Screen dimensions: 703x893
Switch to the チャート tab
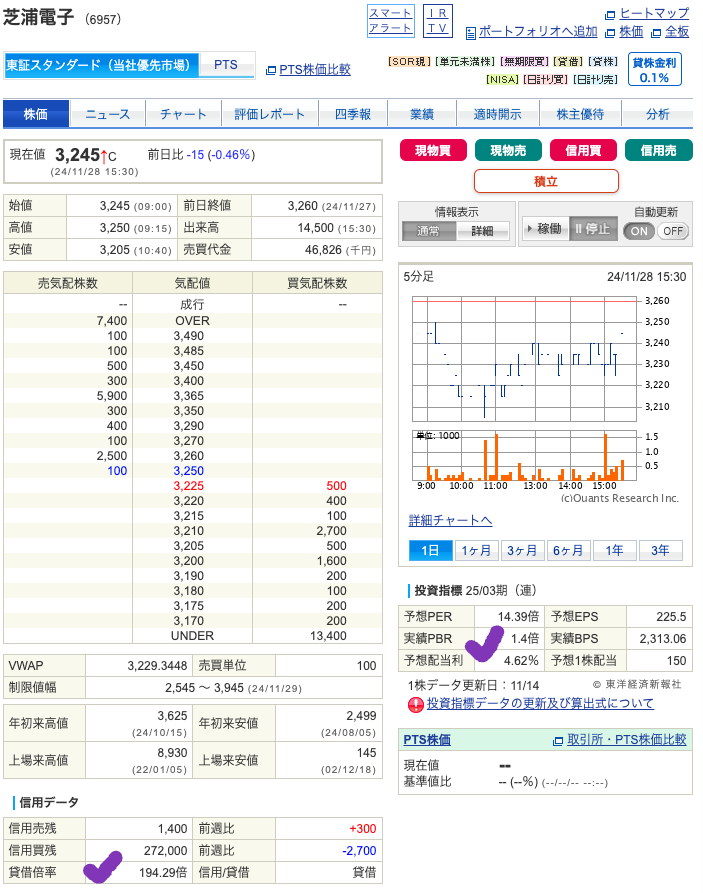tap(183, 114)
